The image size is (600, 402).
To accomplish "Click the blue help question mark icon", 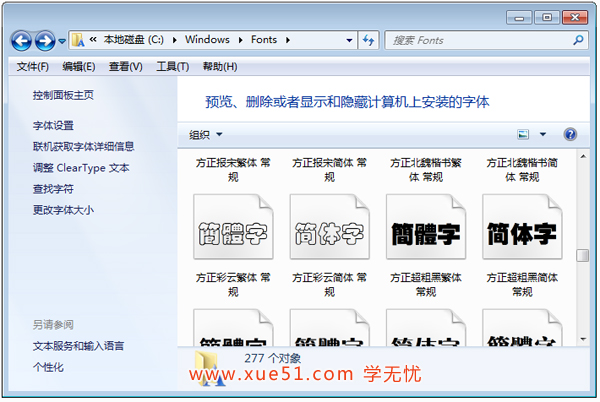I will (x=570, y=134).
